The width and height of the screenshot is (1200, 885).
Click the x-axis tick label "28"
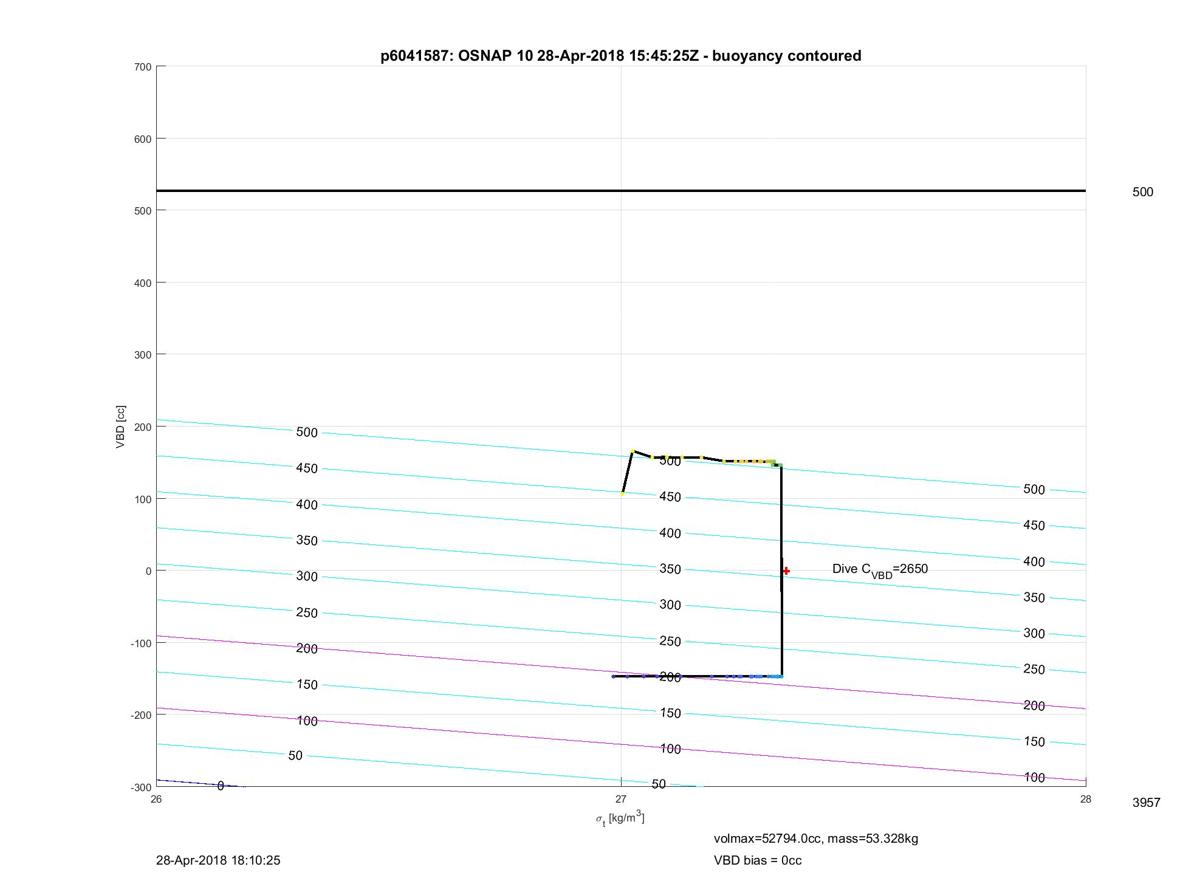(1086, 799)
